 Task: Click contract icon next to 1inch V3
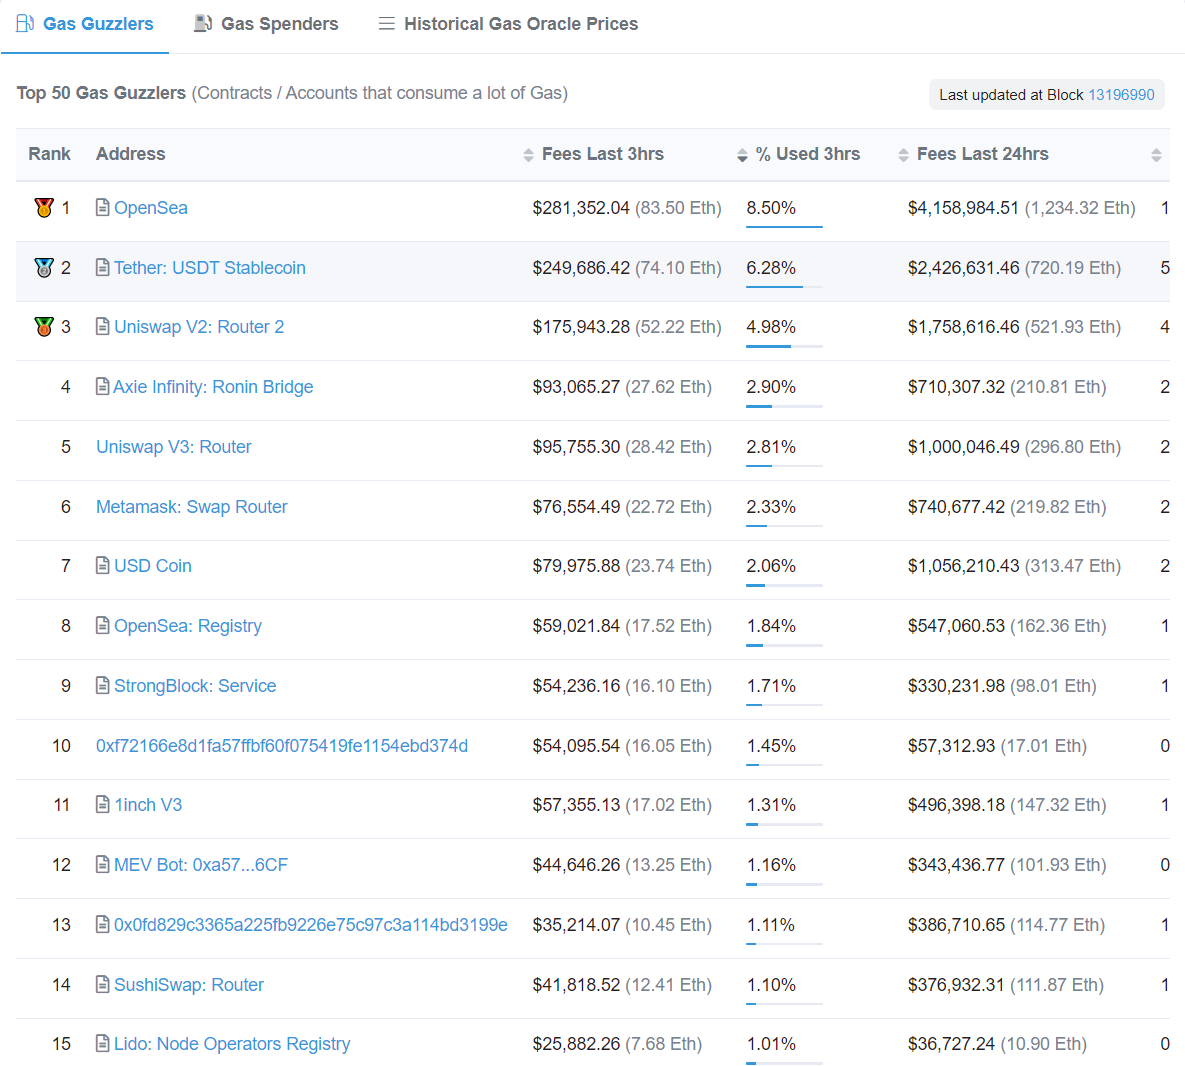(103, 804)
